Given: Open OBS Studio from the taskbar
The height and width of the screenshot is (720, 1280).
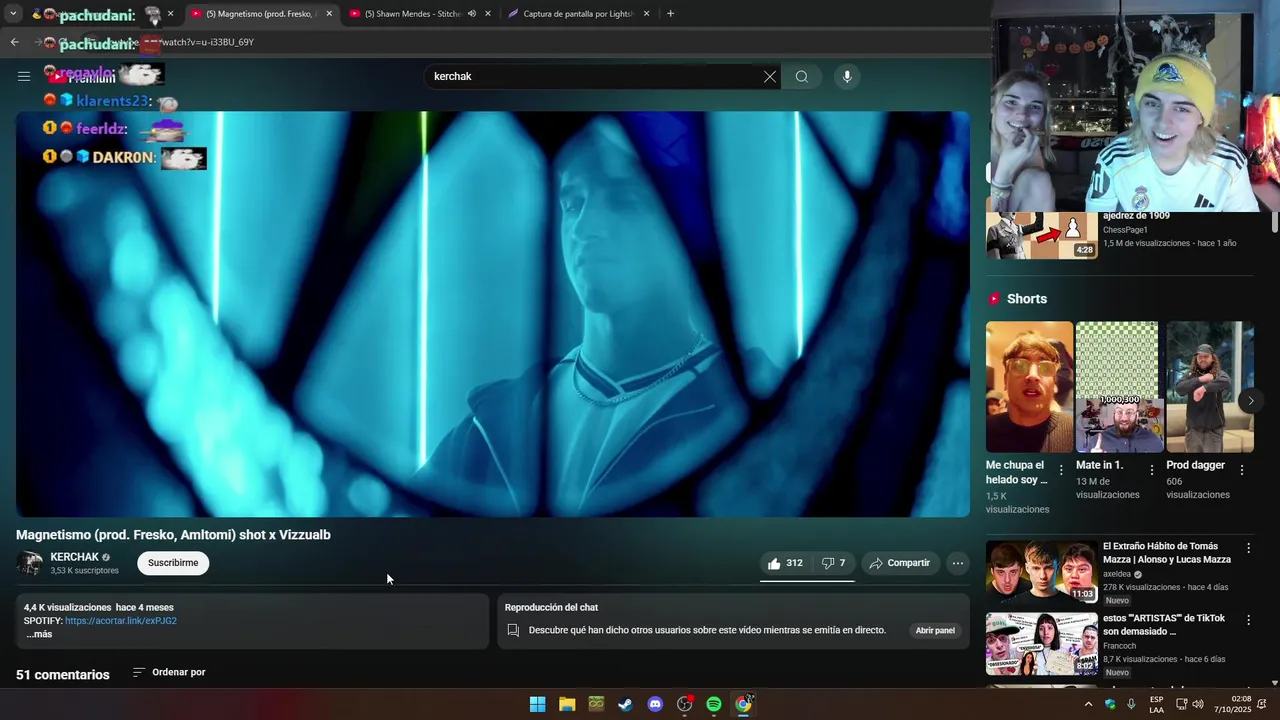Looking at the screenshot, I should click(x=684, y=704).
